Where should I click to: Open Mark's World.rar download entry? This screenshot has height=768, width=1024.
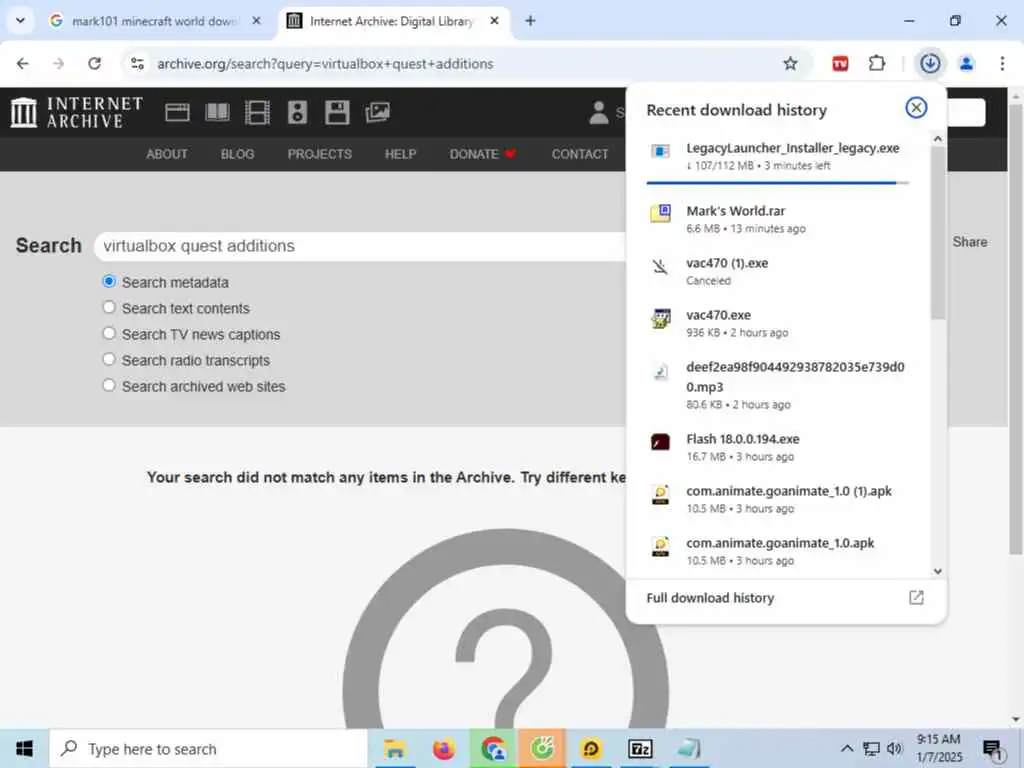[x=778, y=219]
